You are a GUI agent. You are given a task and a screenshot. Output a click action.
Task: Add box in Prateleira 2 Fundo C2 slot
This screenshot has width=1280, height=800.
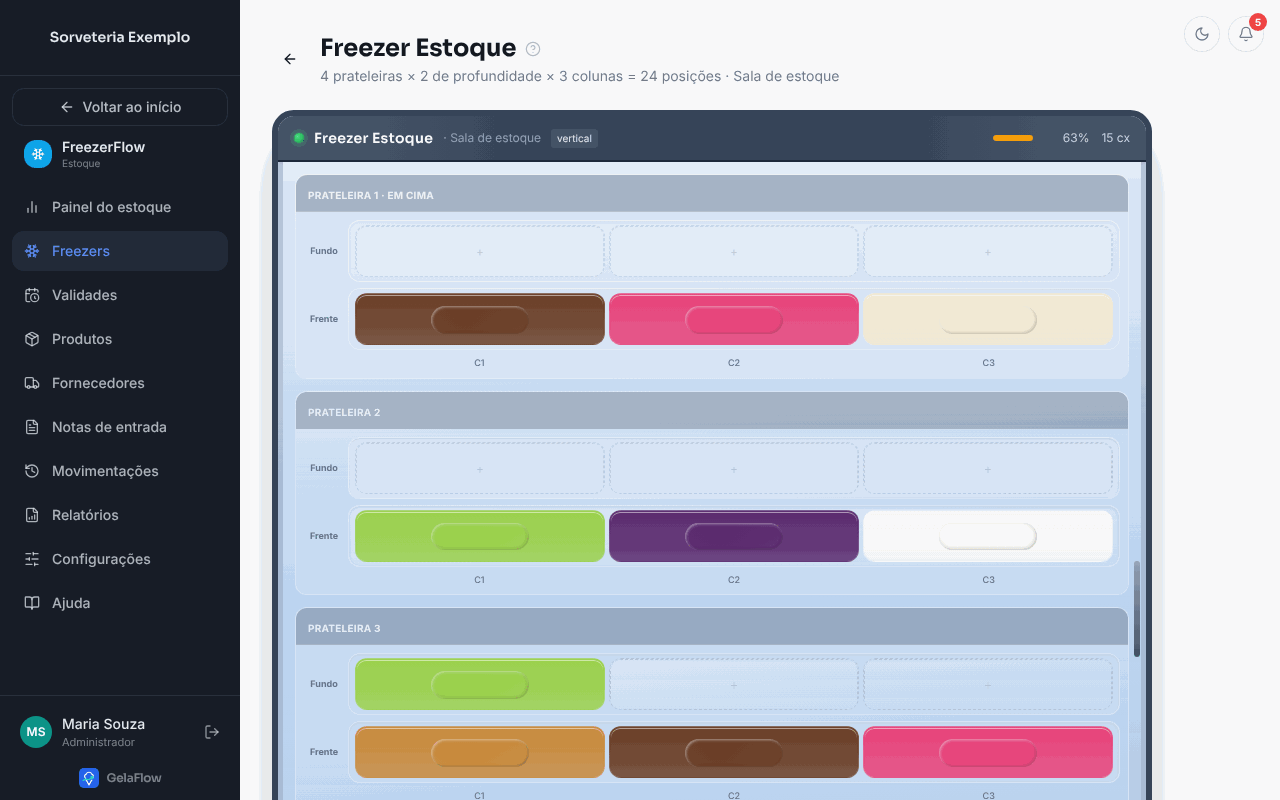click(x=734, y=468)
